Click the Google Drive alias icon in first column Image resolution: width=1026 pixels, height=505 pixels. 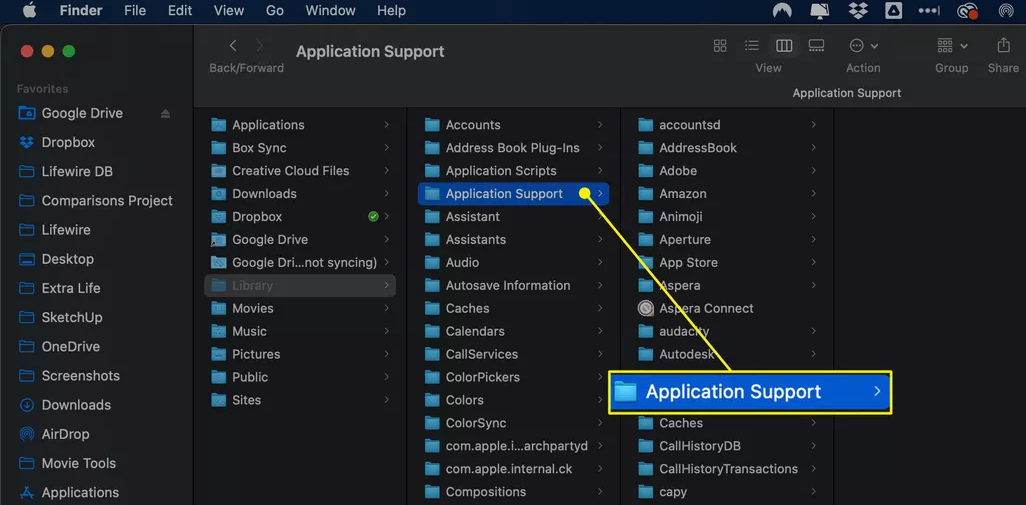click(219, 239)
